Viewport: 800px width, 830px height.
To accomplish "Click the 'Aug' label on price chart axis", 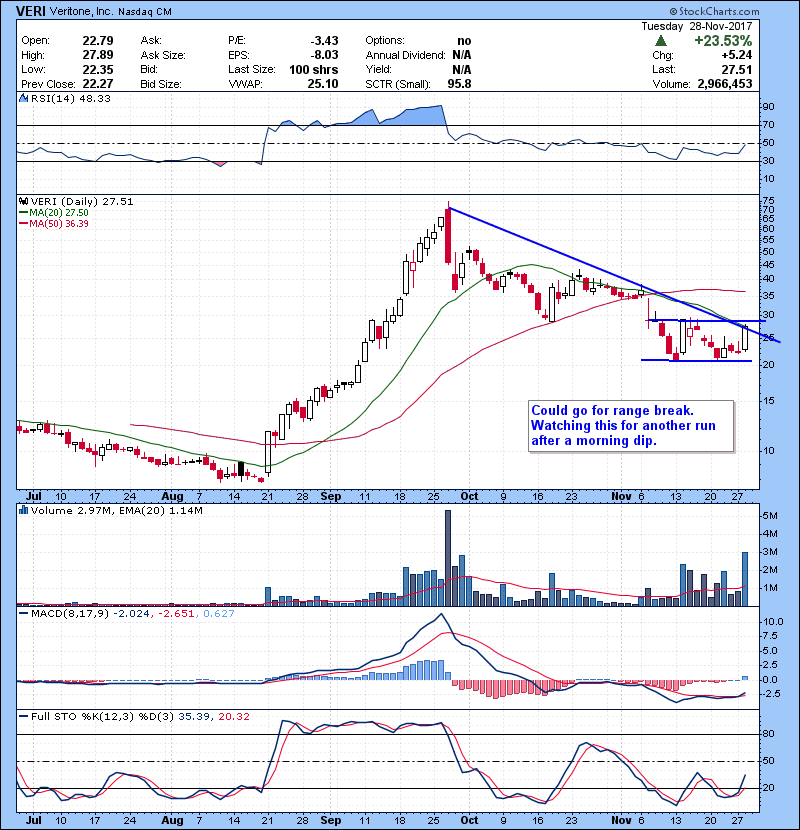I will coord(173,497).
